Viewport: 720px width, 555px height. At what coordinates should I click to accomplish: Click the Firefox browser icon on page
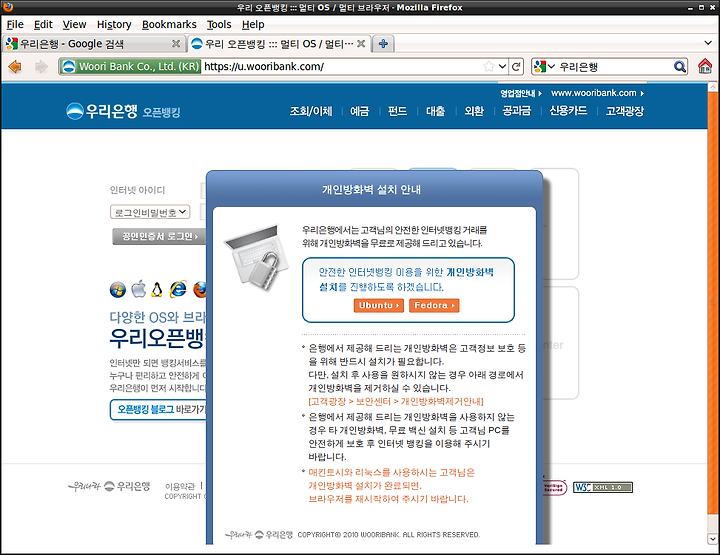click(x=200, y=289)
